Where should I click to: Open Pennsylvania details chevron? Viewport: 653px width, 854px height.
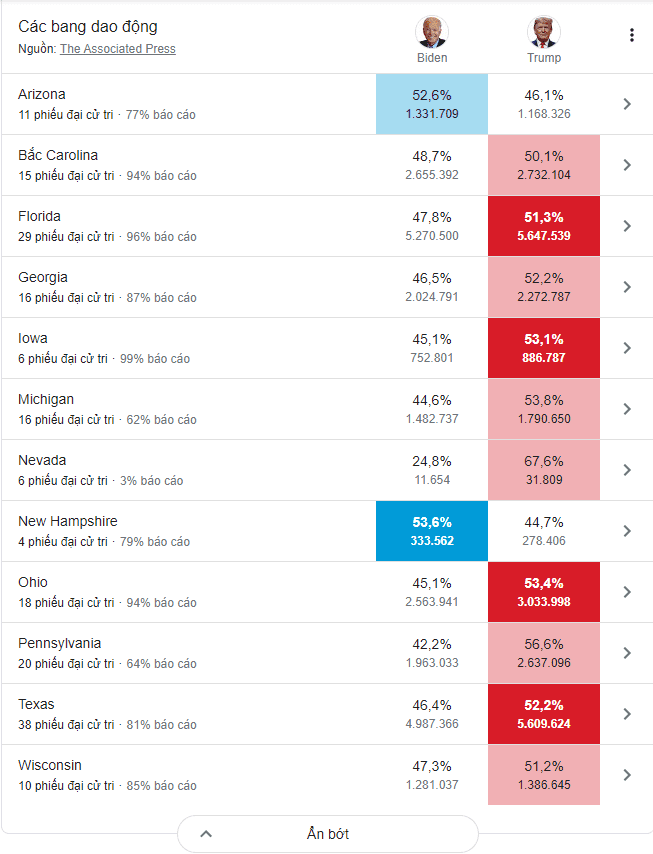click(x=627, y=653)
